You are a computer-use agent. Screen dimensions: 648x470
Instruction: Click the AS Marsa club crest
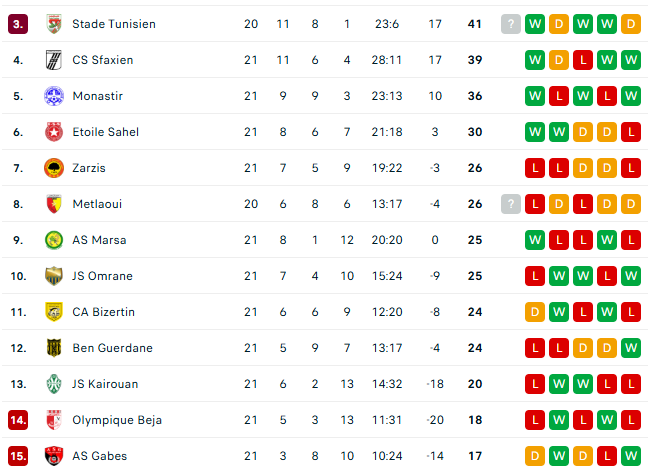54,240
